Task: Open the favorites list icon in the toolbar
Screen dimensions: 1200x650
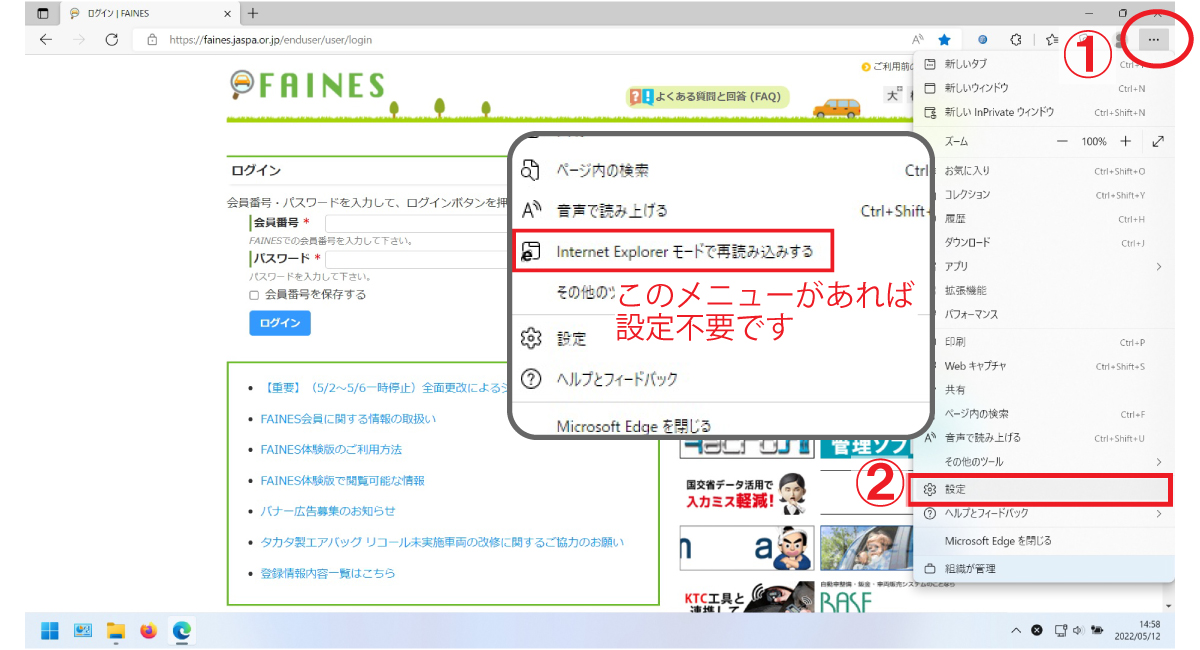Action: pos(1052,40)
